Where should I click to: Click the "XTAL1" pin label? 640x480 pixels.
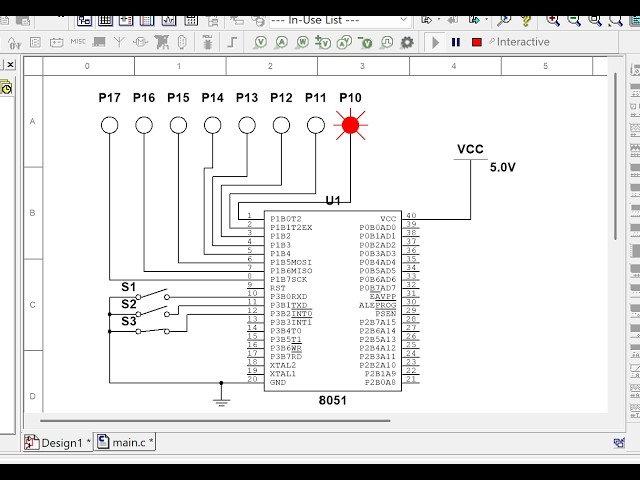(x=283, y=373)
